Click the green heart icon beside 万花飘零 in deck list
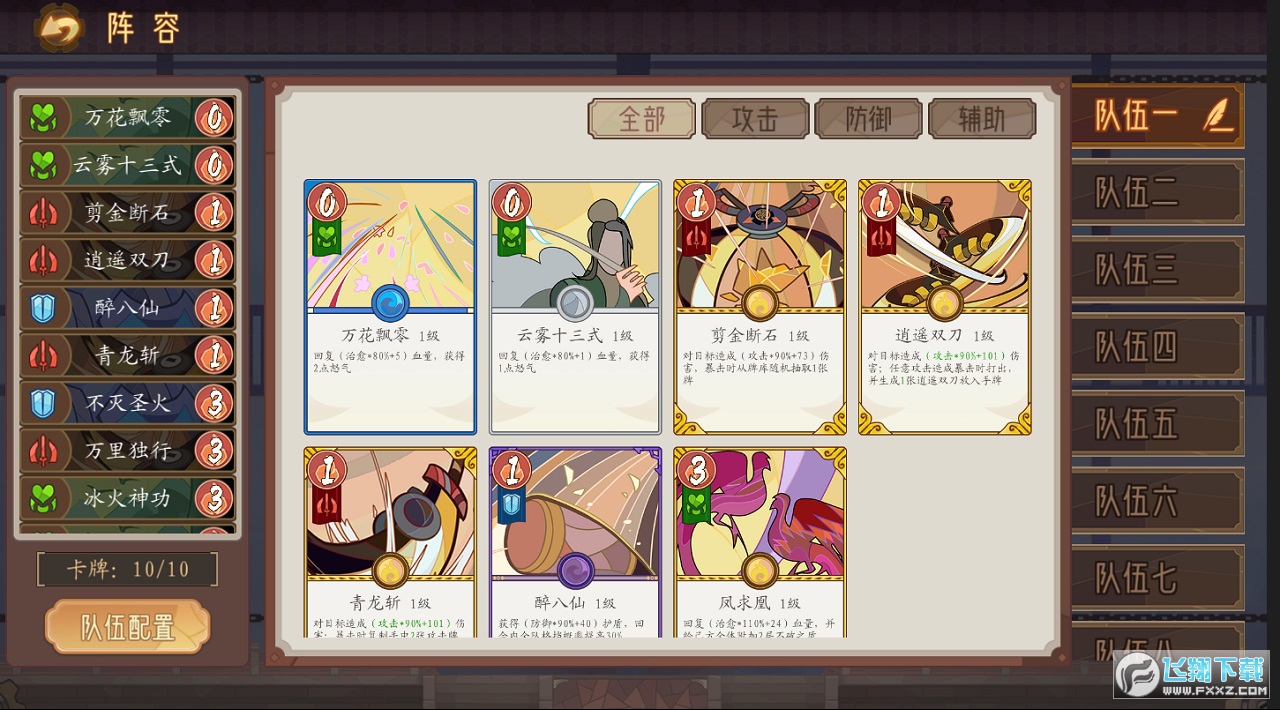Screen dimensions: 1280x710 43,118
